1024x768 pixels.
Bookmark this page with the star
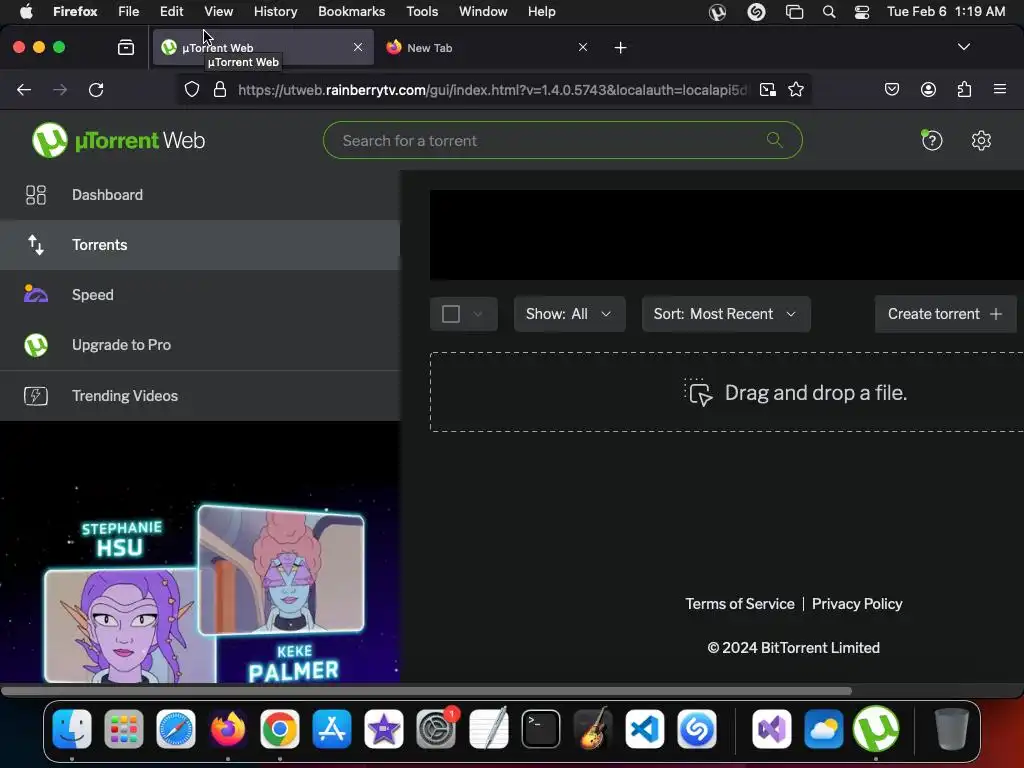coord(795,89)
